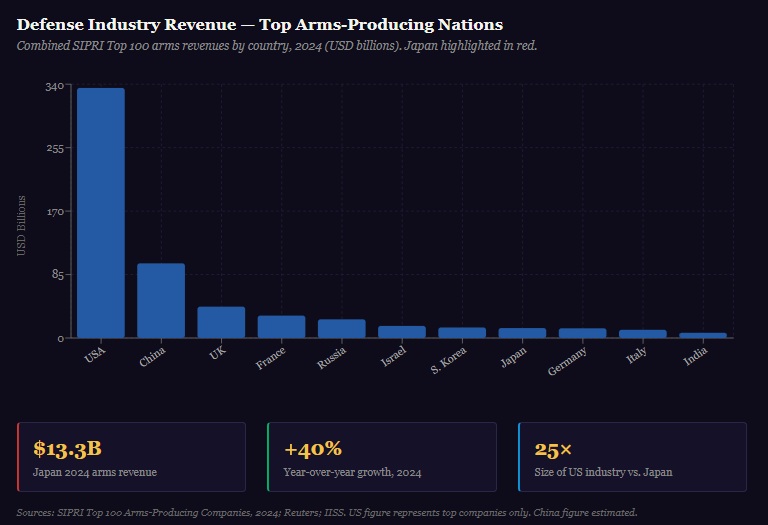Image resolution: width=768 pixels, height=525 pixels.
Task: Click the italic subtitle about SIPRI Top 100
Action: pos(277,46)
